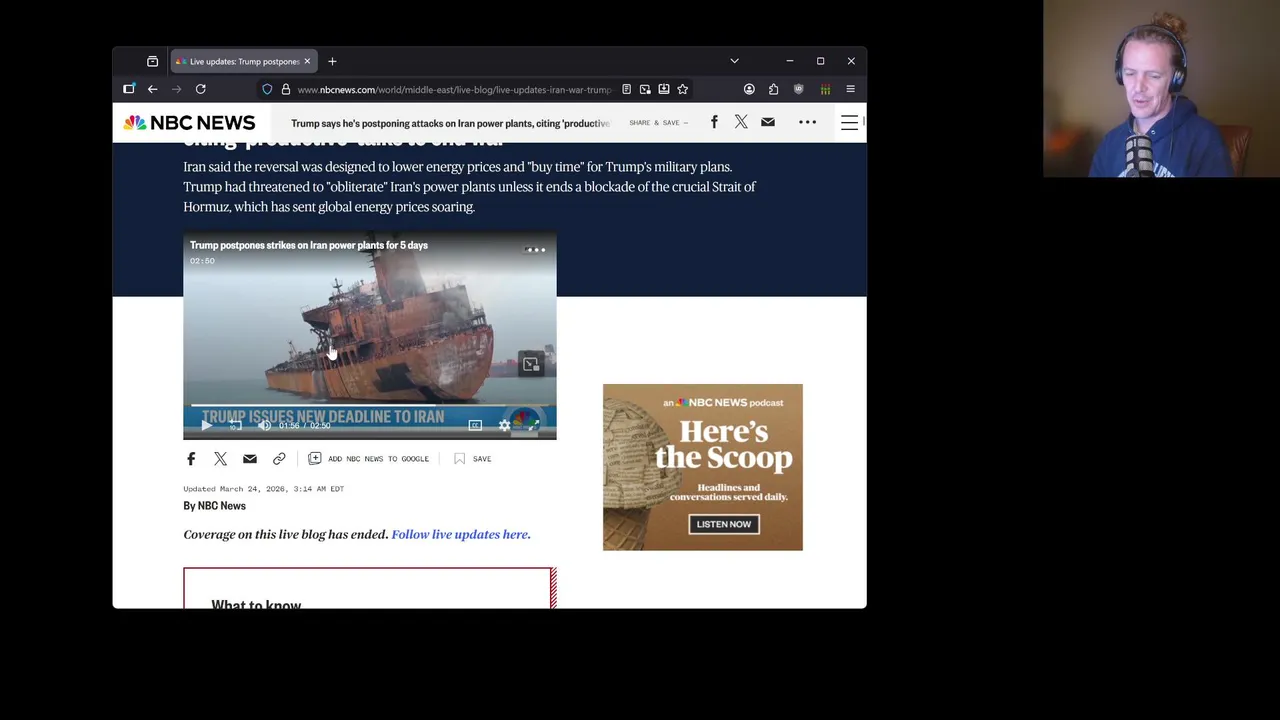Open the uBlock Origin shield extension
Screen dimensions: 1280x720
(798, 89)
